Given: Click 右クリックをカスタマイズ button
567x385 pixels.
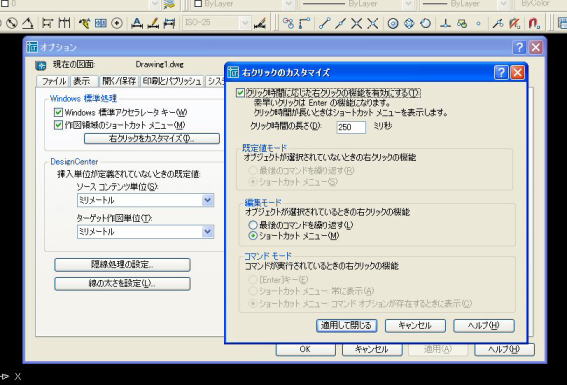Looking at the screenshot, I should pyautogui.click(x=152, y=138).
